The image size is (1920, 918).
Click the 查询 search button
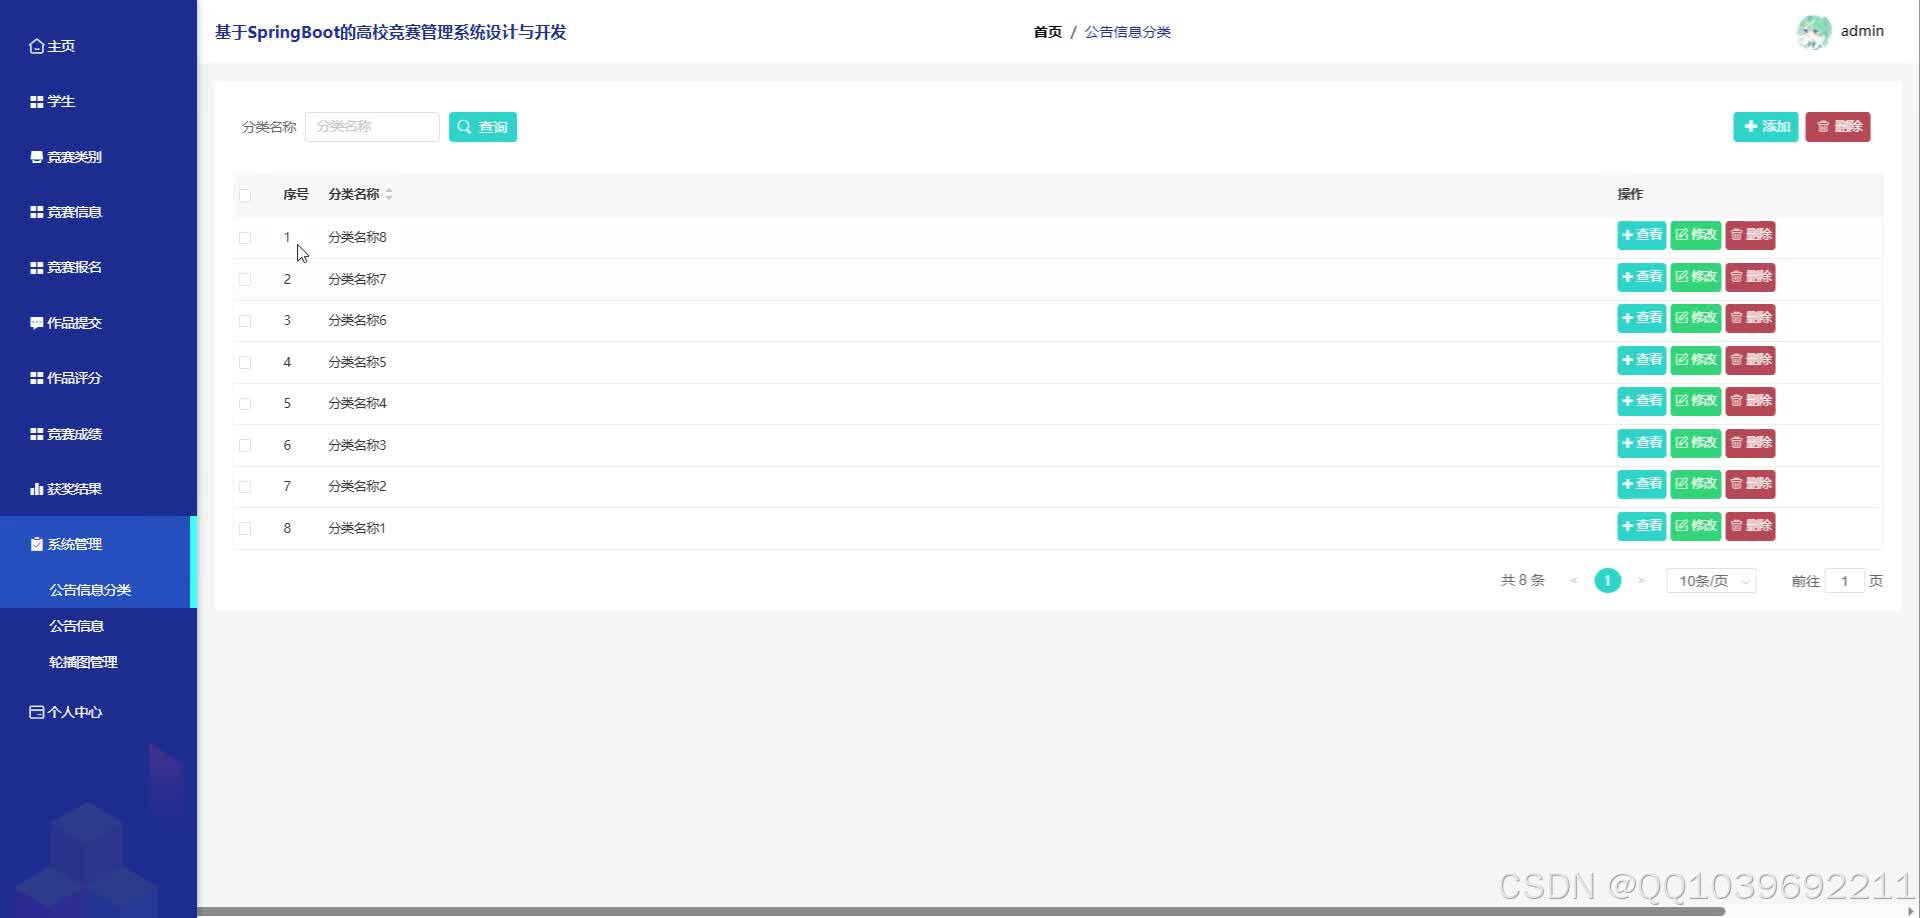click(x=483, y=127)
